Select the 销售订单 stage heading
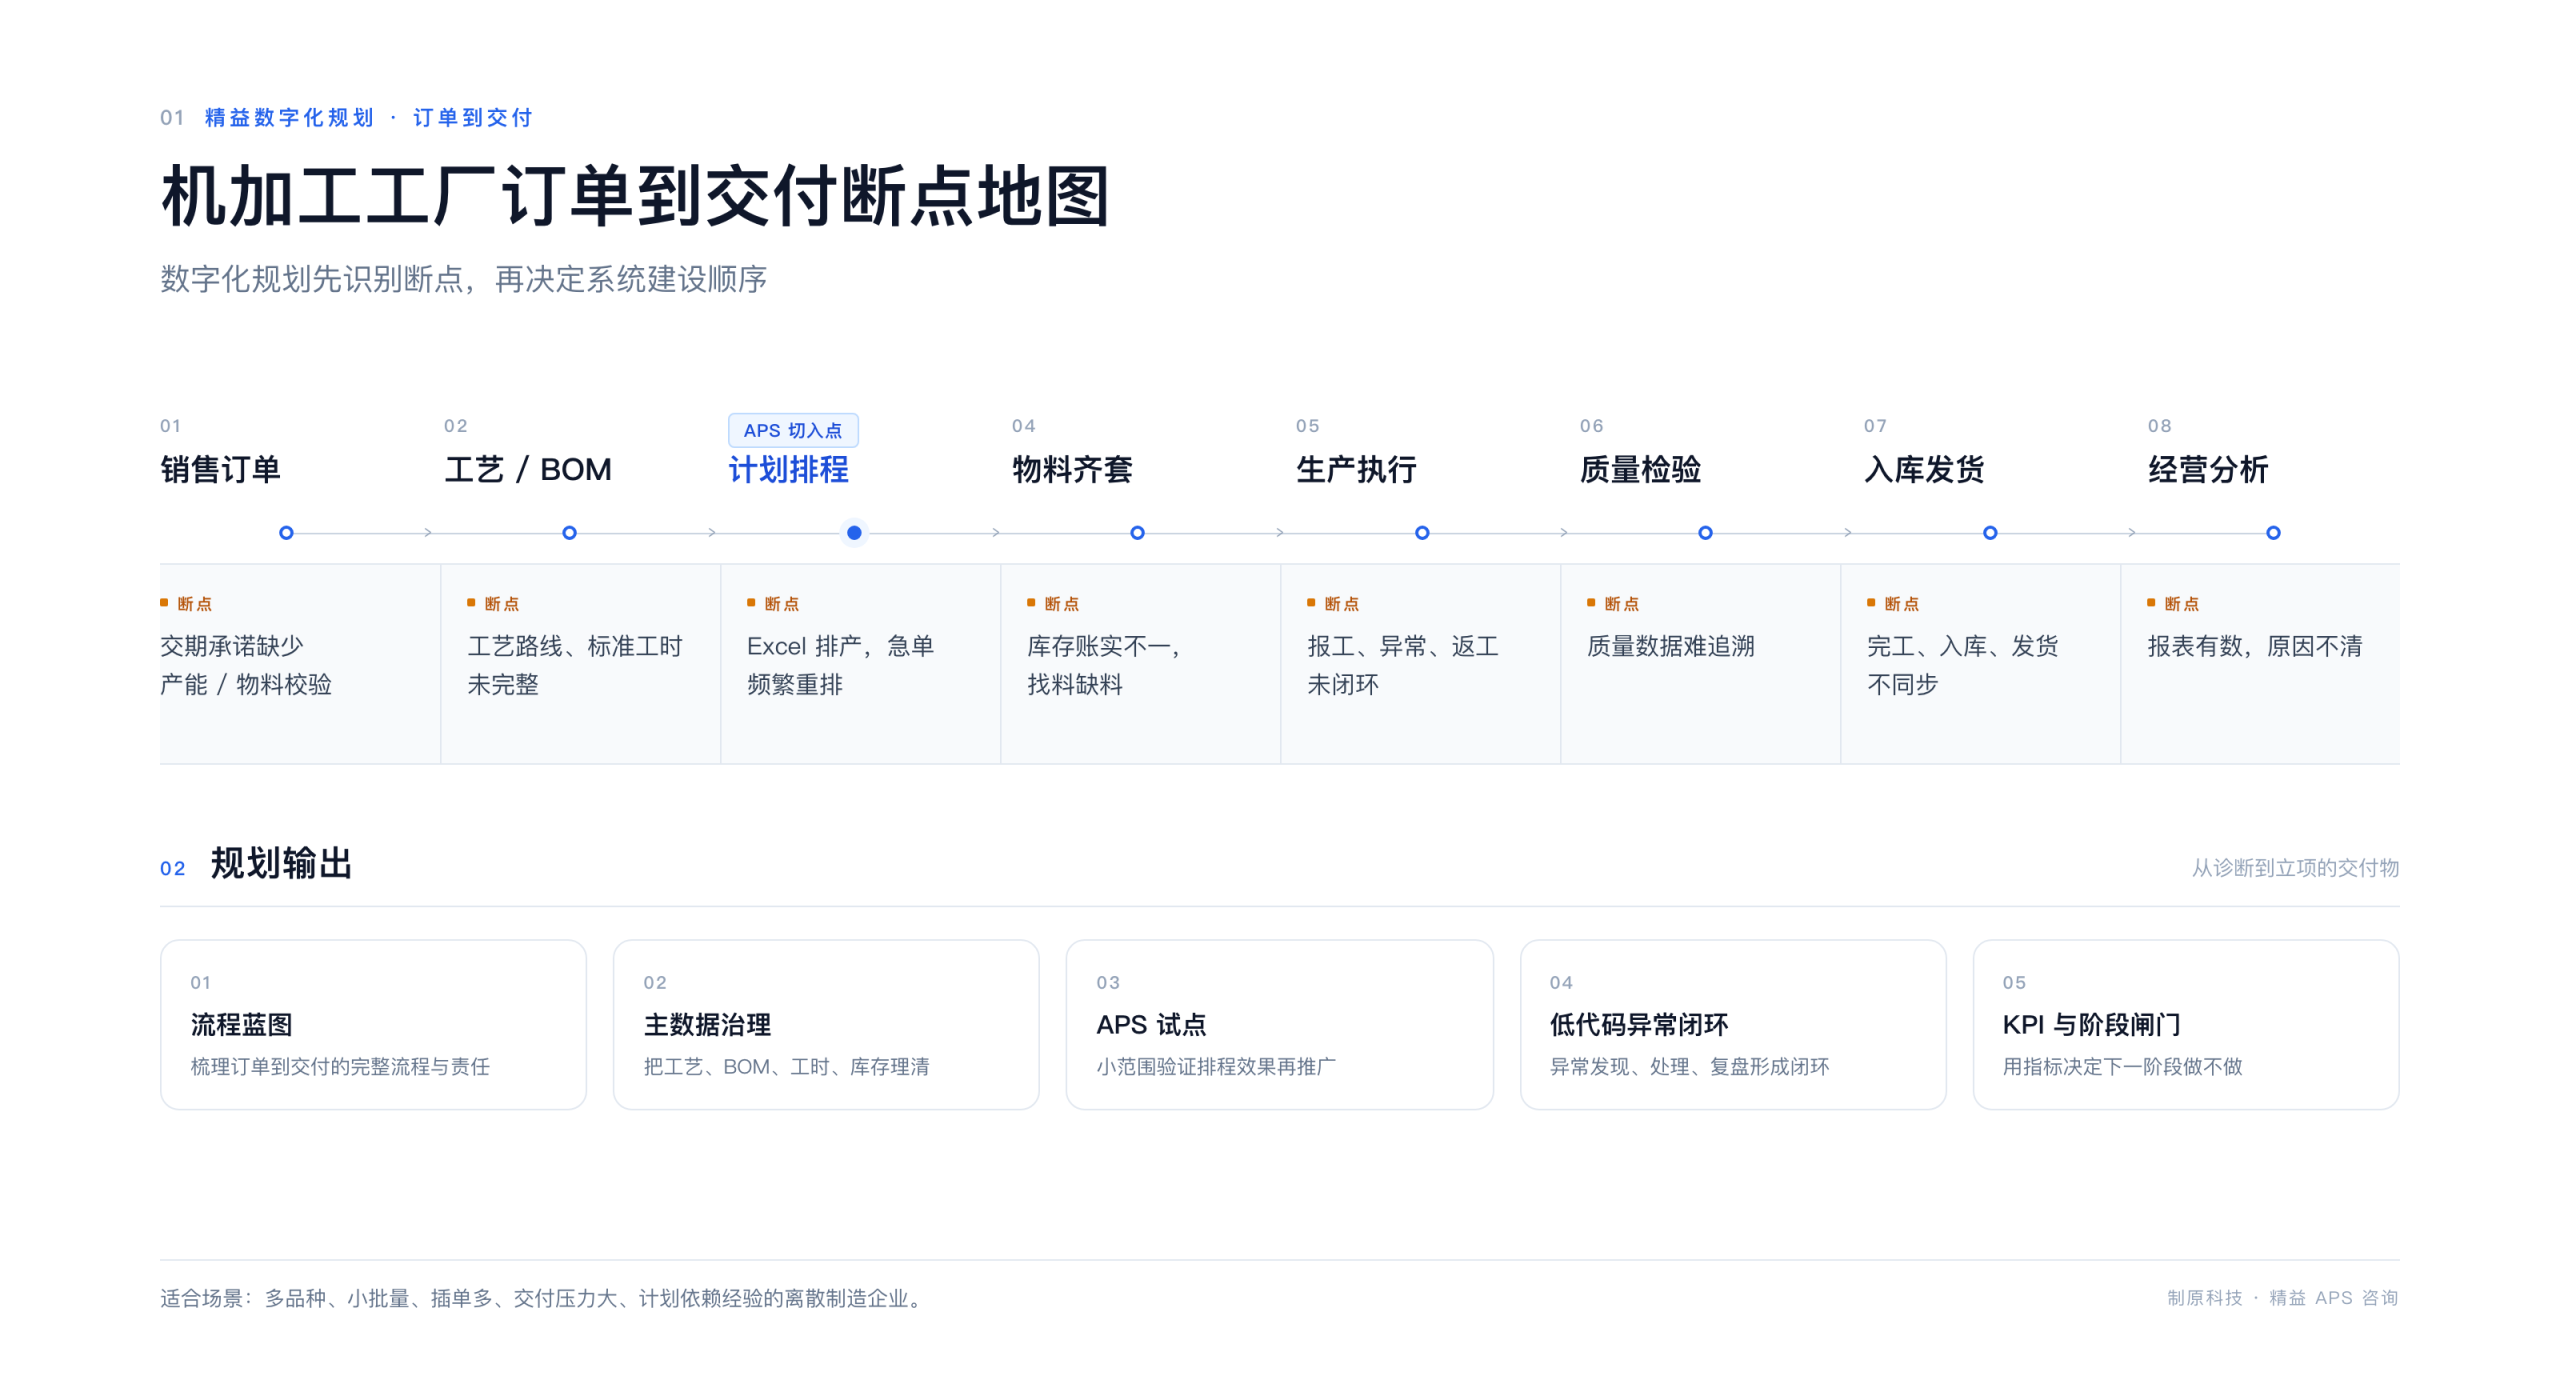The image size is (2560, 1376). pos(220,469)
